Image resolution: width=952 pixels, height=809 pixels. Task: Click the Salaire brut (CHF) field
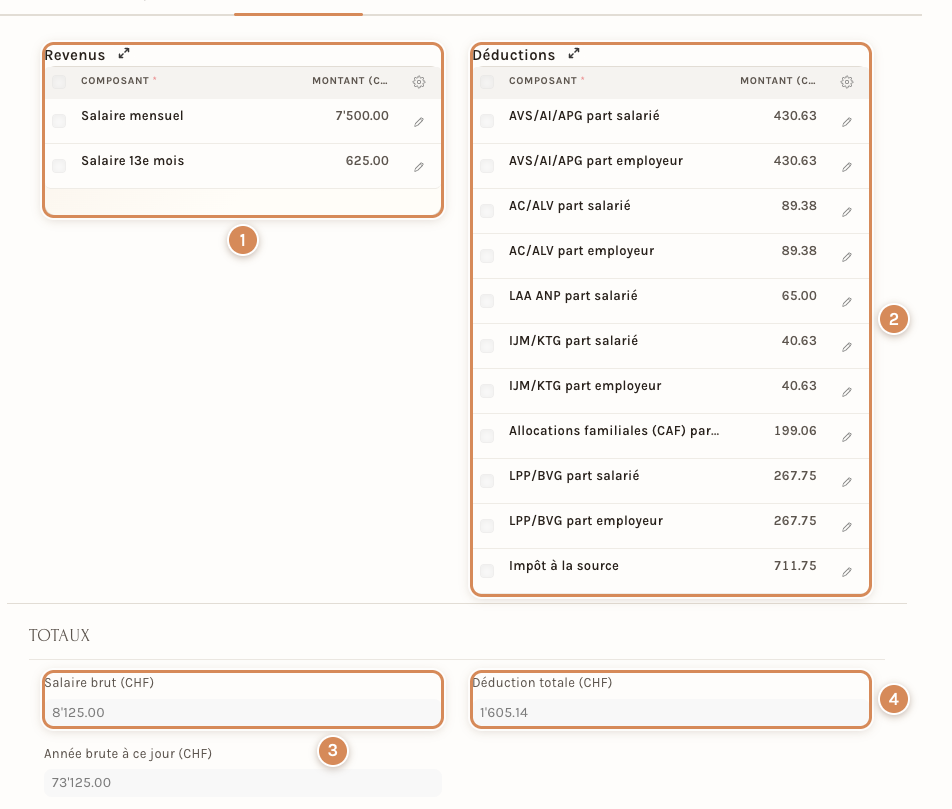tap(243, 712)
